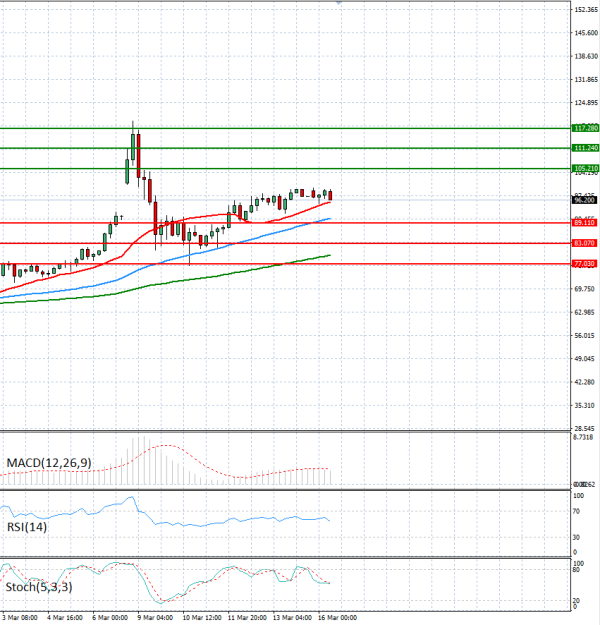This screenshot has width=600, height=625.
Task: Click the black 96.200 current price tag
Action: tap(585, 200)
